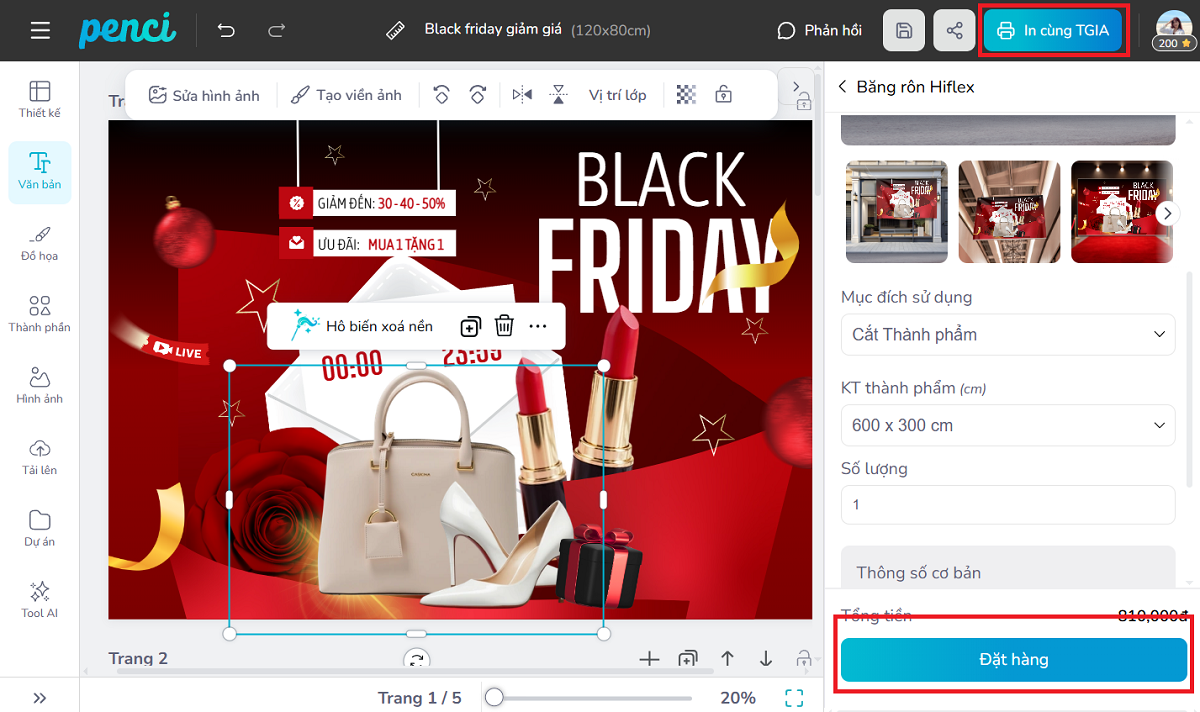This screenshot has height=712, width=1200.
Task: Adjust the zoom level slider
Action: 494,698
